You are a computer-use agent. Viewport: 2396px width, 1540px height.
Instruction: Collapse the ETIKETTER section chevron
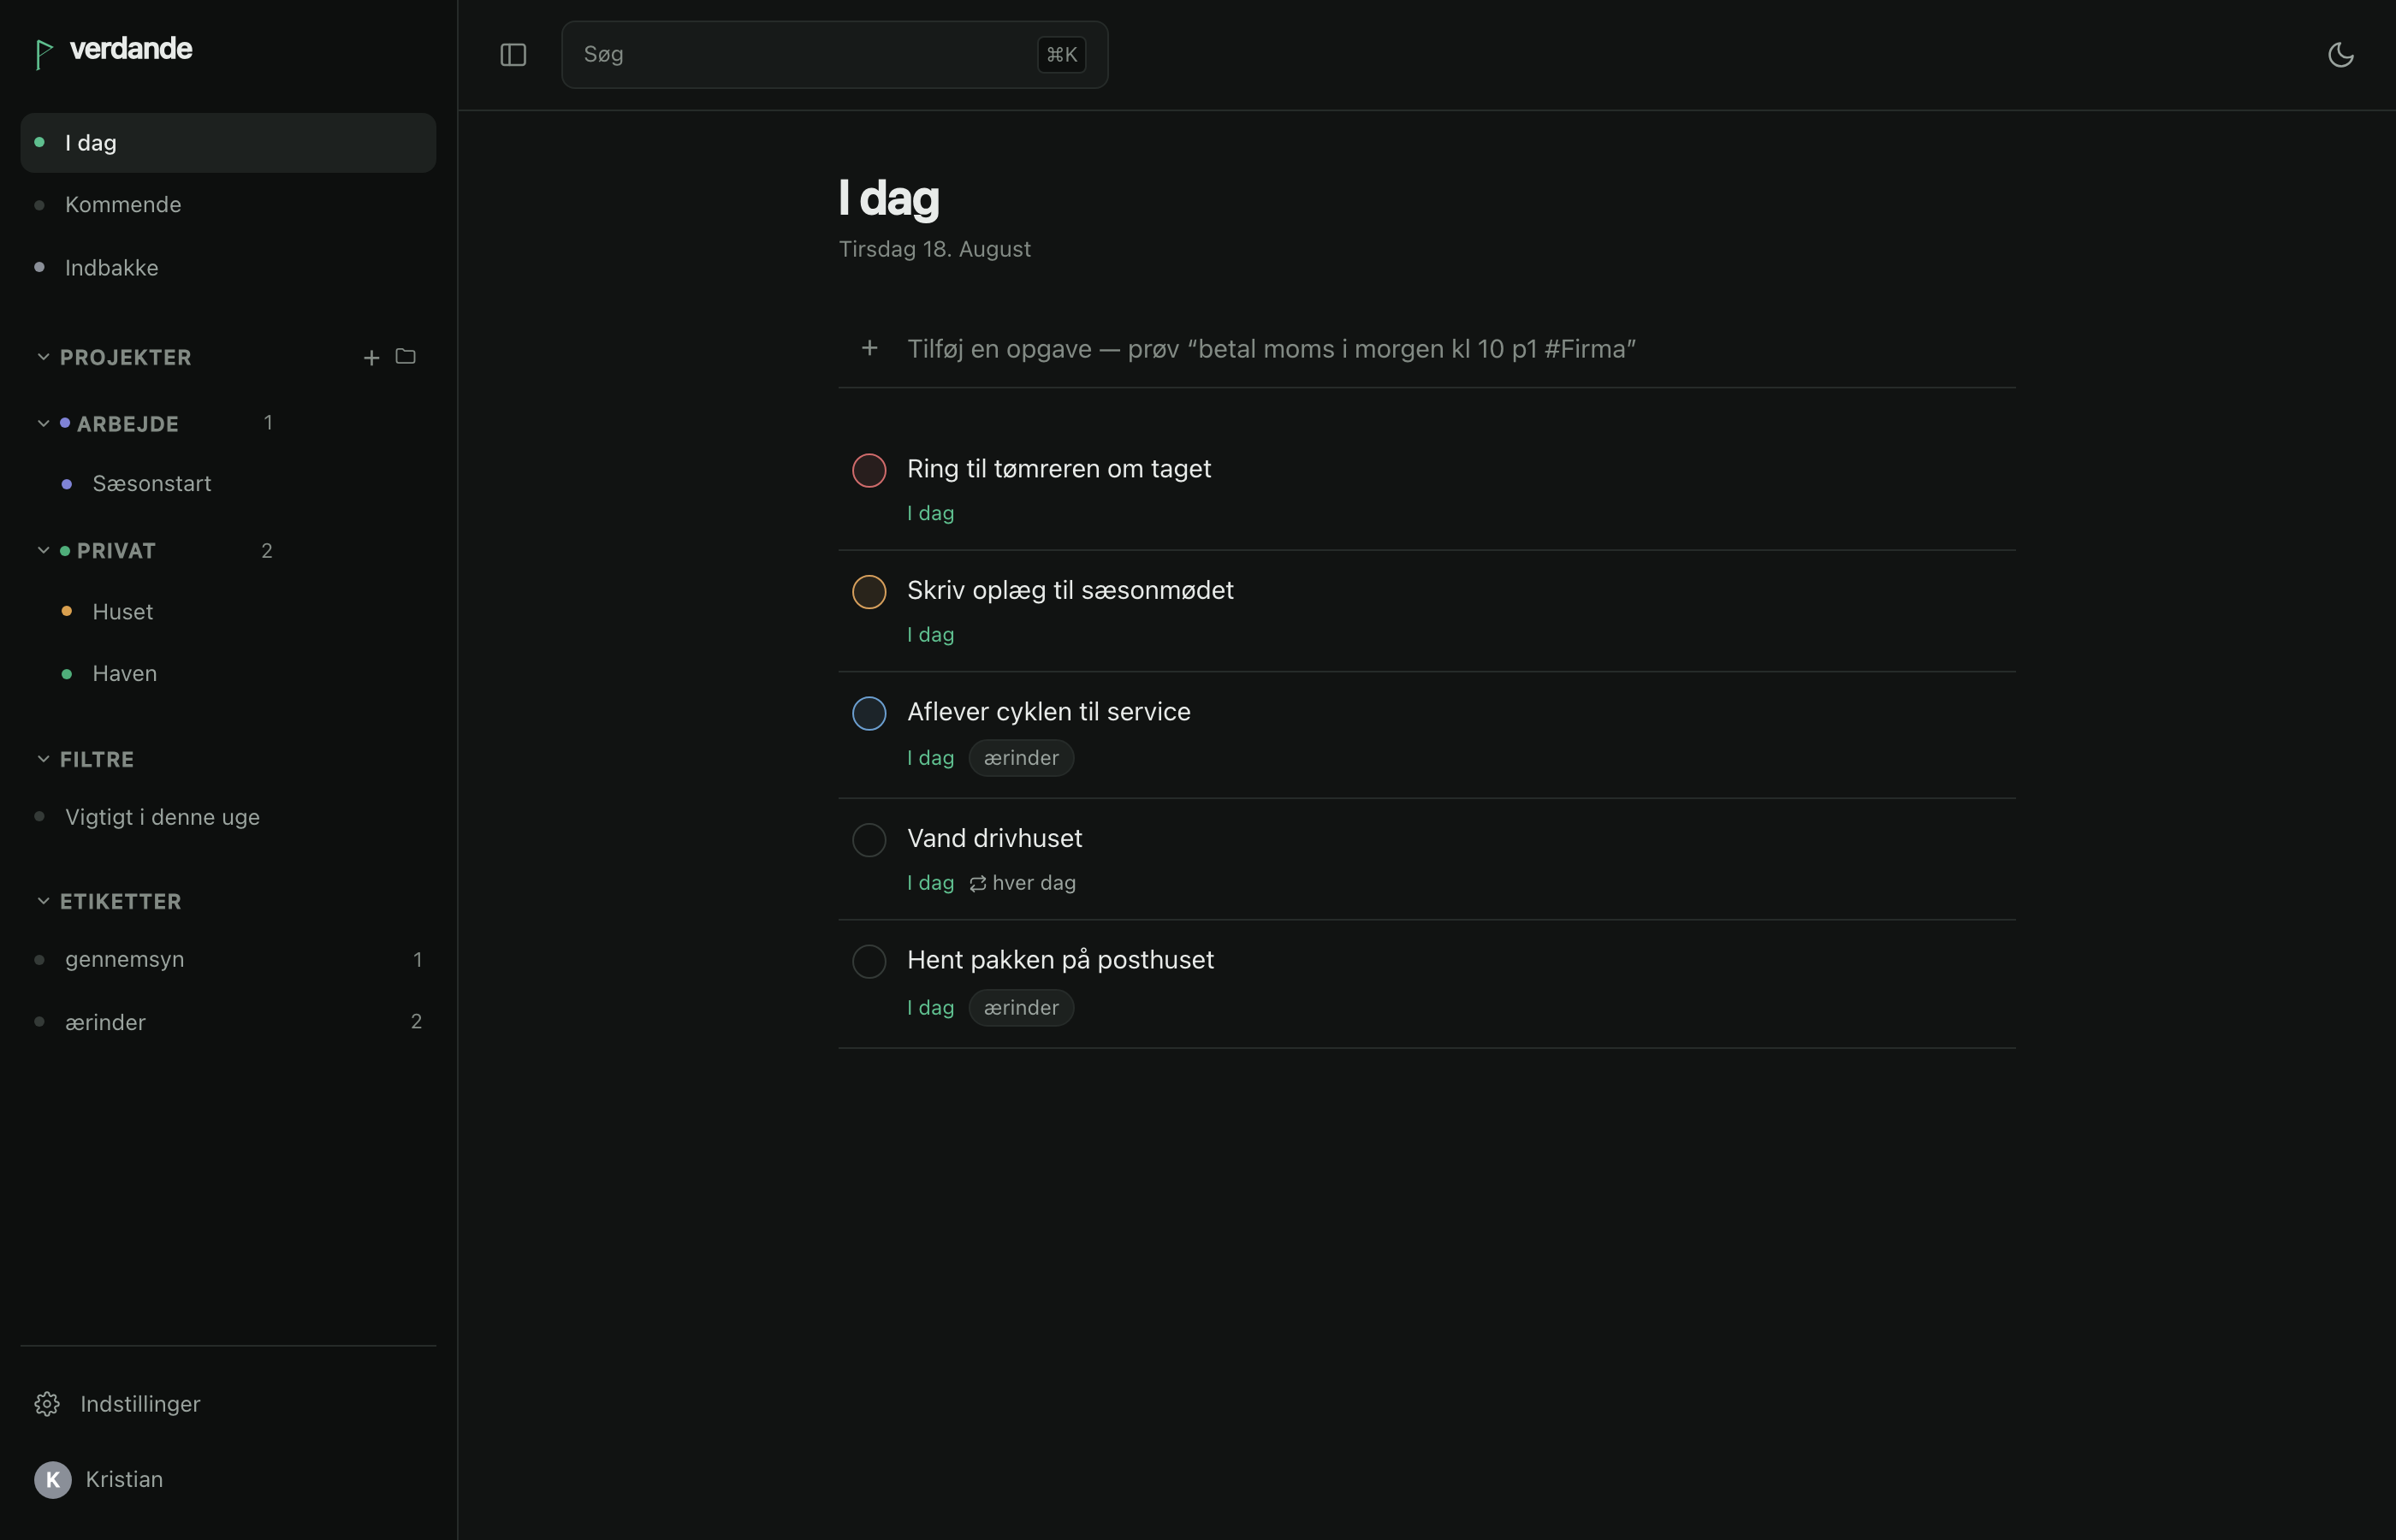click(43, 901)
